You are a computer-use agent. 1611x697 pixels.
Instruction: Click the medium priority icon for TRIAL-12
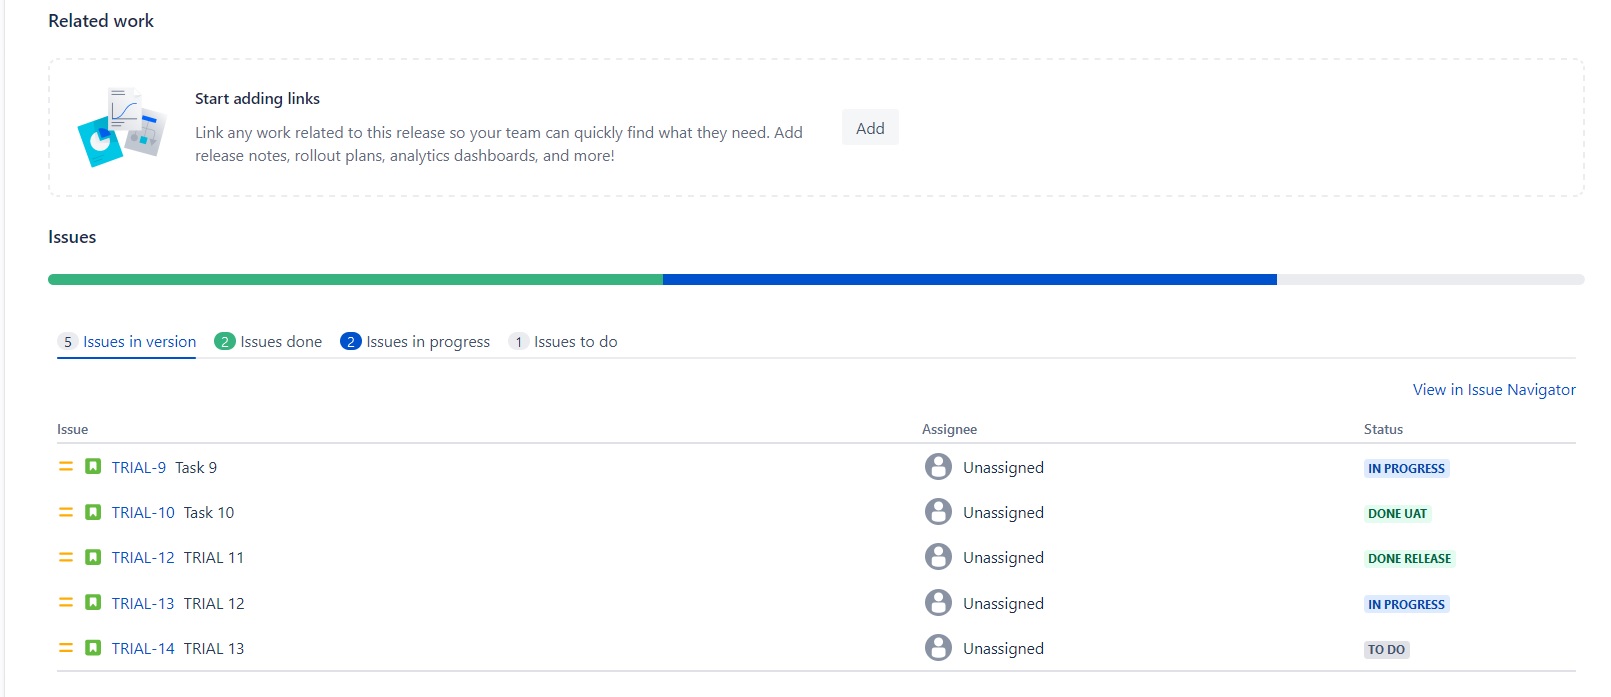(66, 557)
